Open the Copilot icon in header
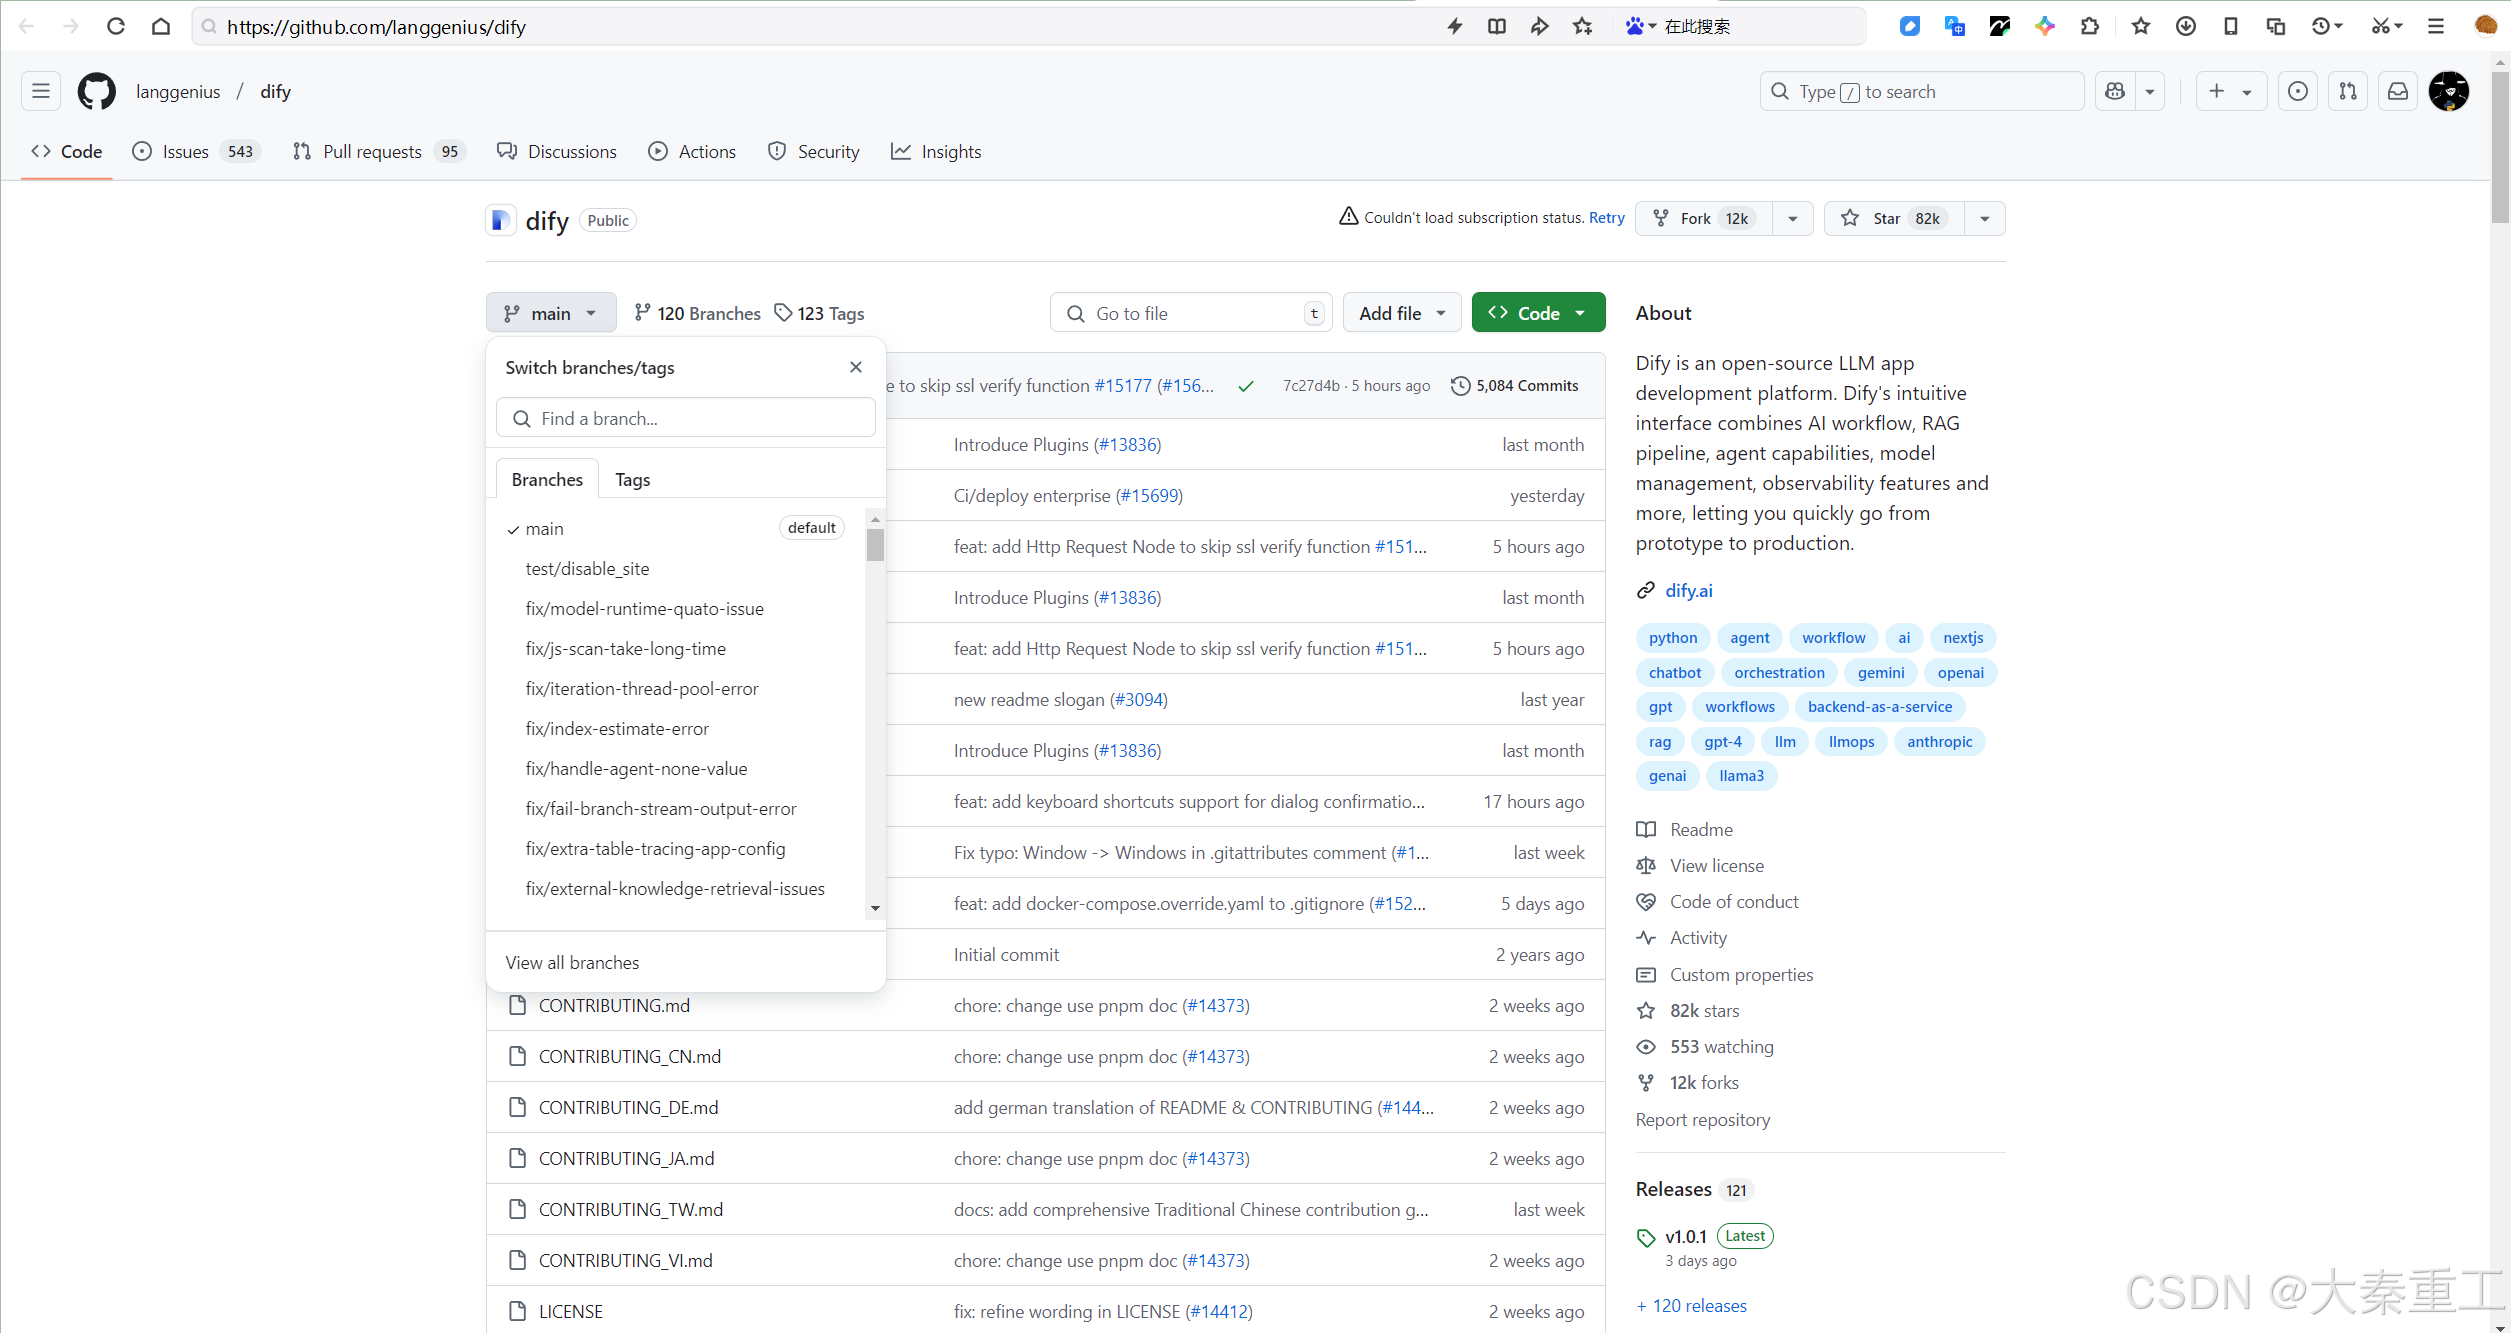Screen dimensions: 2511x1333 [2115, 92]
